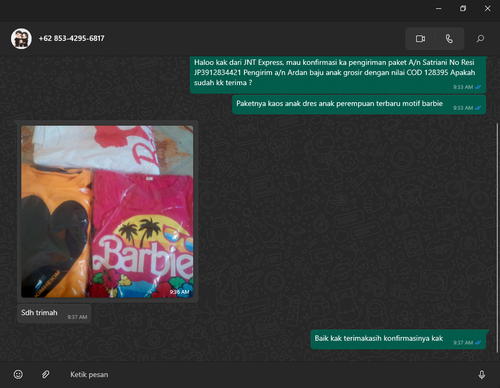The height and width of the screenshot is (388, 500).
Task: Click the 9:37 AM timestamp on 'Sdh trimah'
Action: (77, 317)
